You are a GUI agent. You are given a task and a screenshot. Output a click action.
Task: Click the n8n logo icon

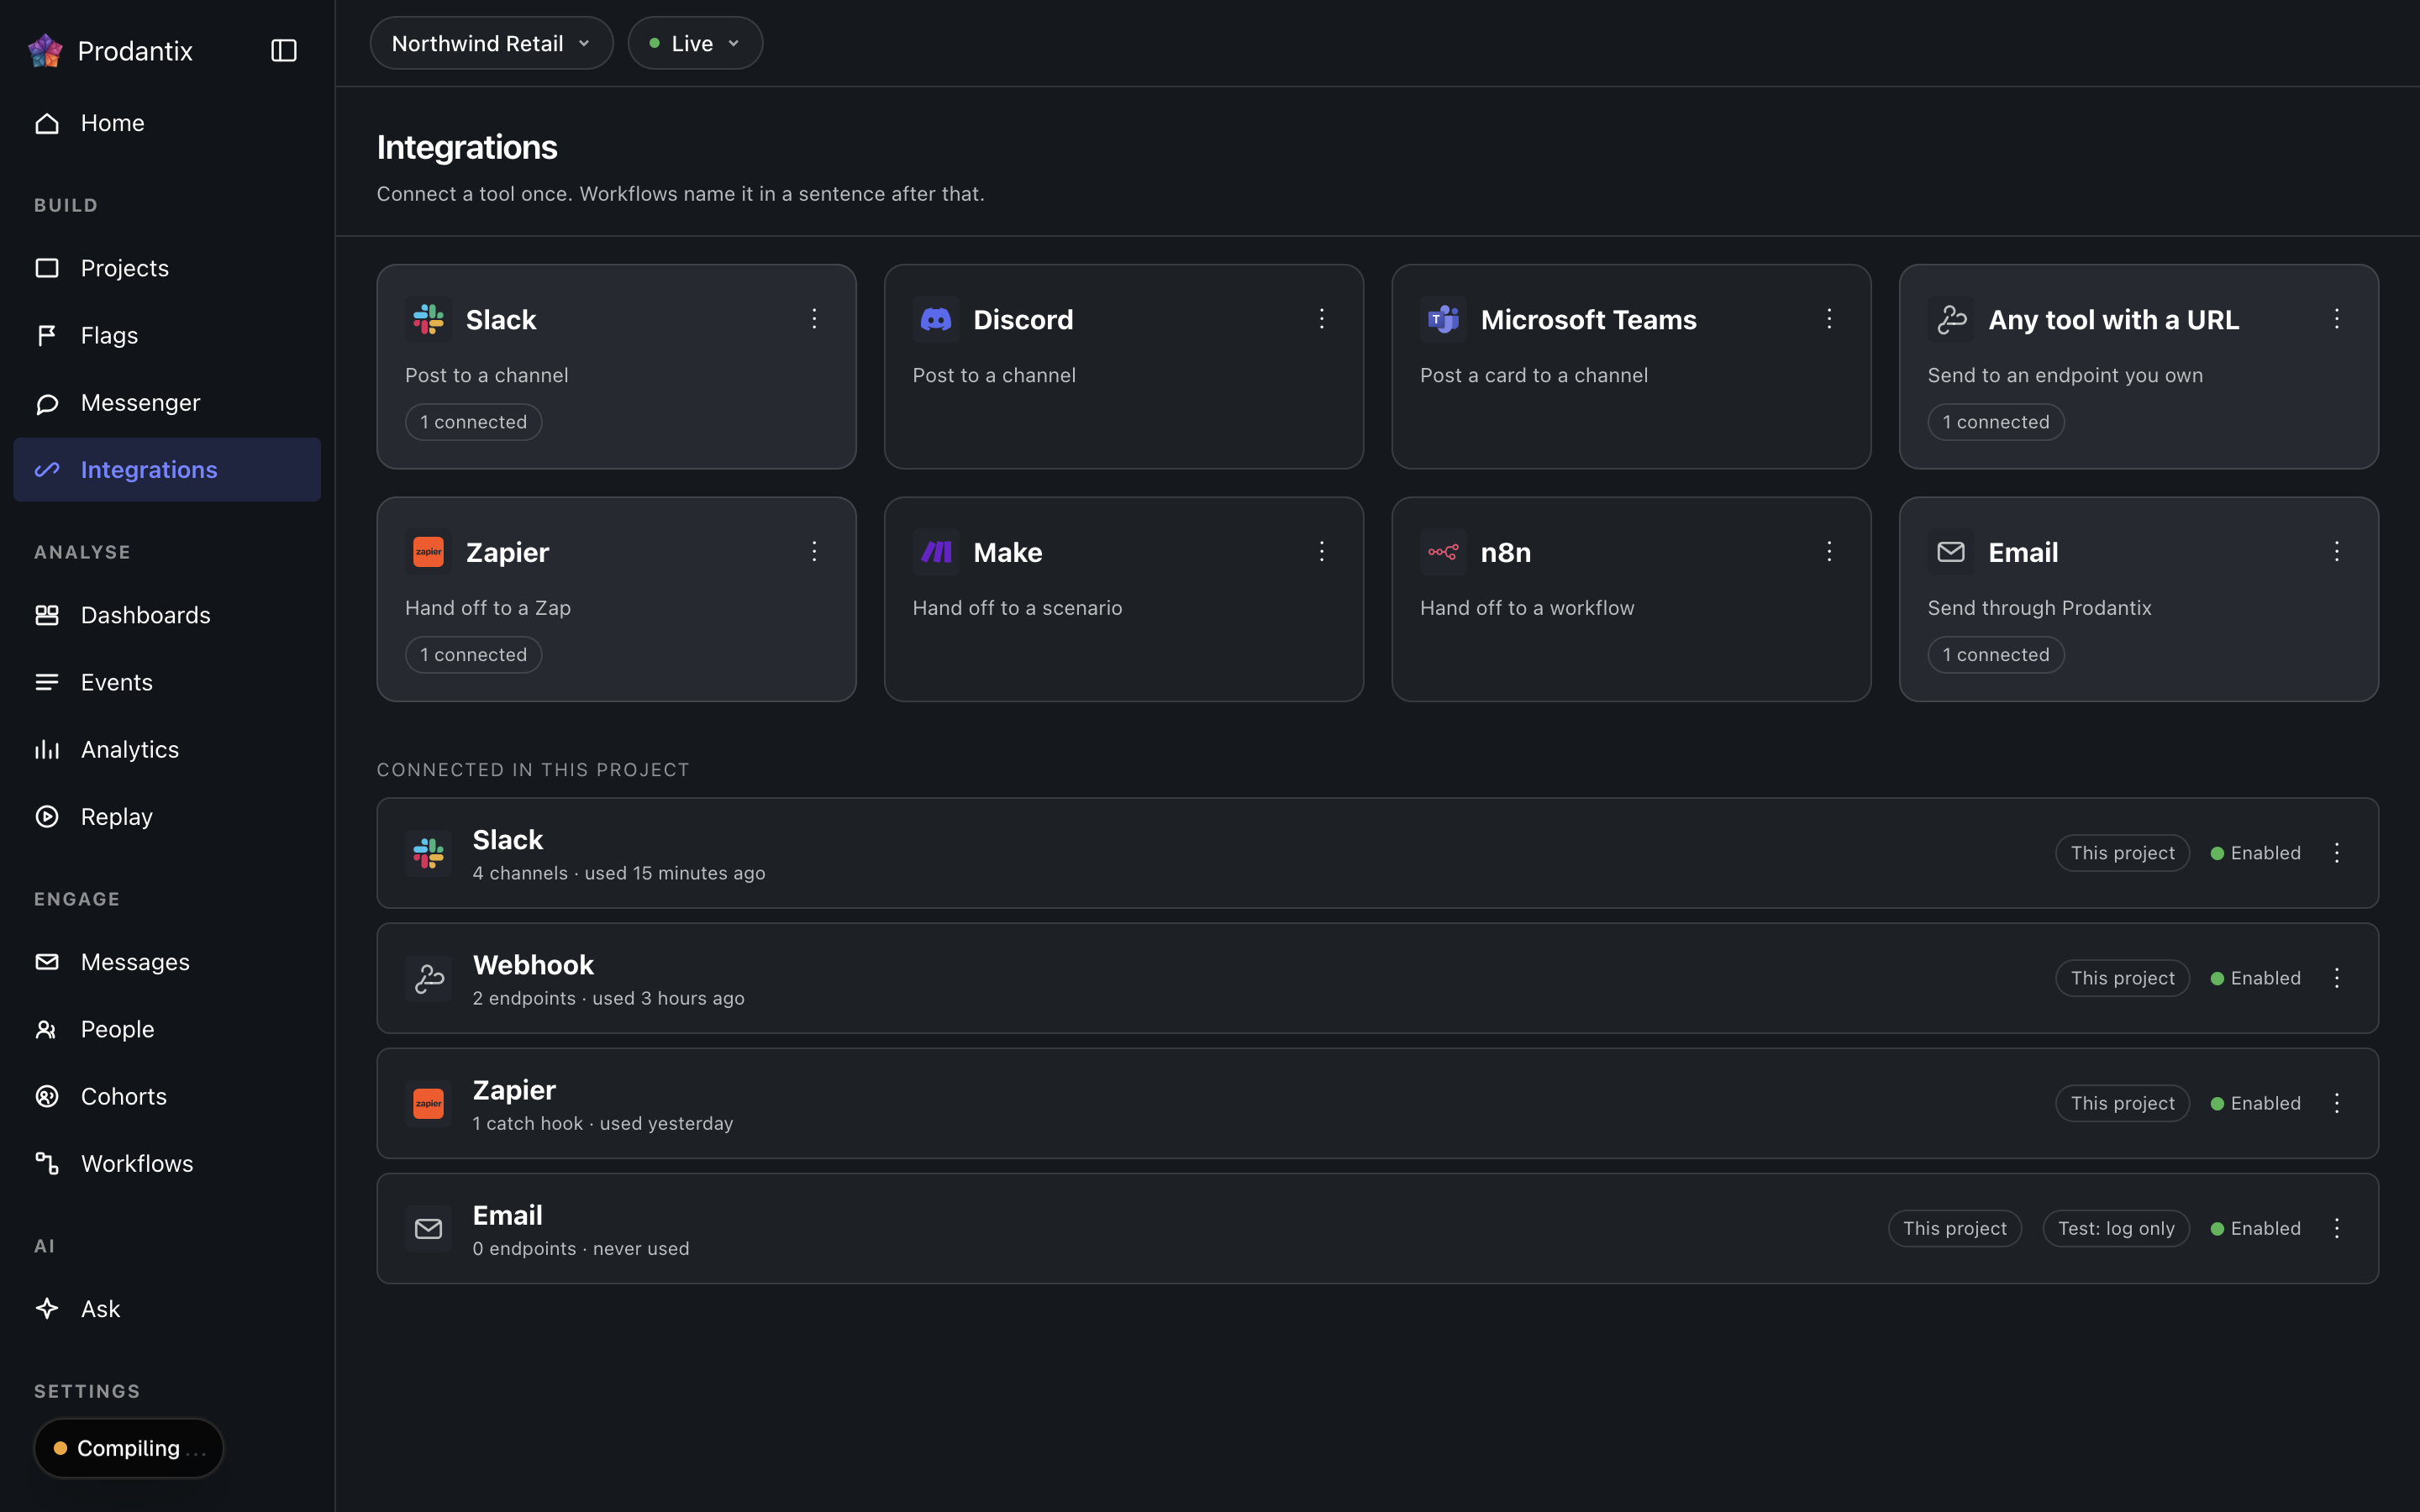(x=1443, y=552)
